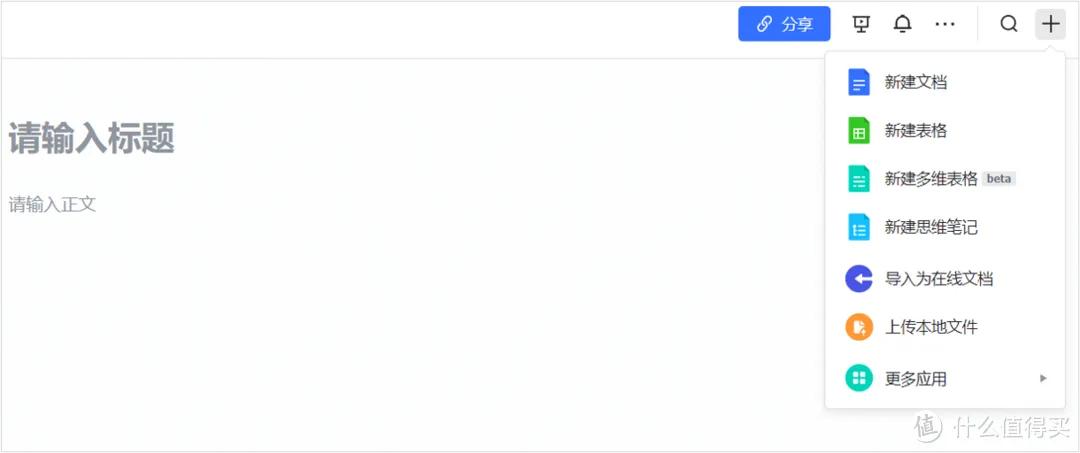1080x453 pixels.
Task: Open presentation mode icon in top bar
Action: [x=860, y=24]
